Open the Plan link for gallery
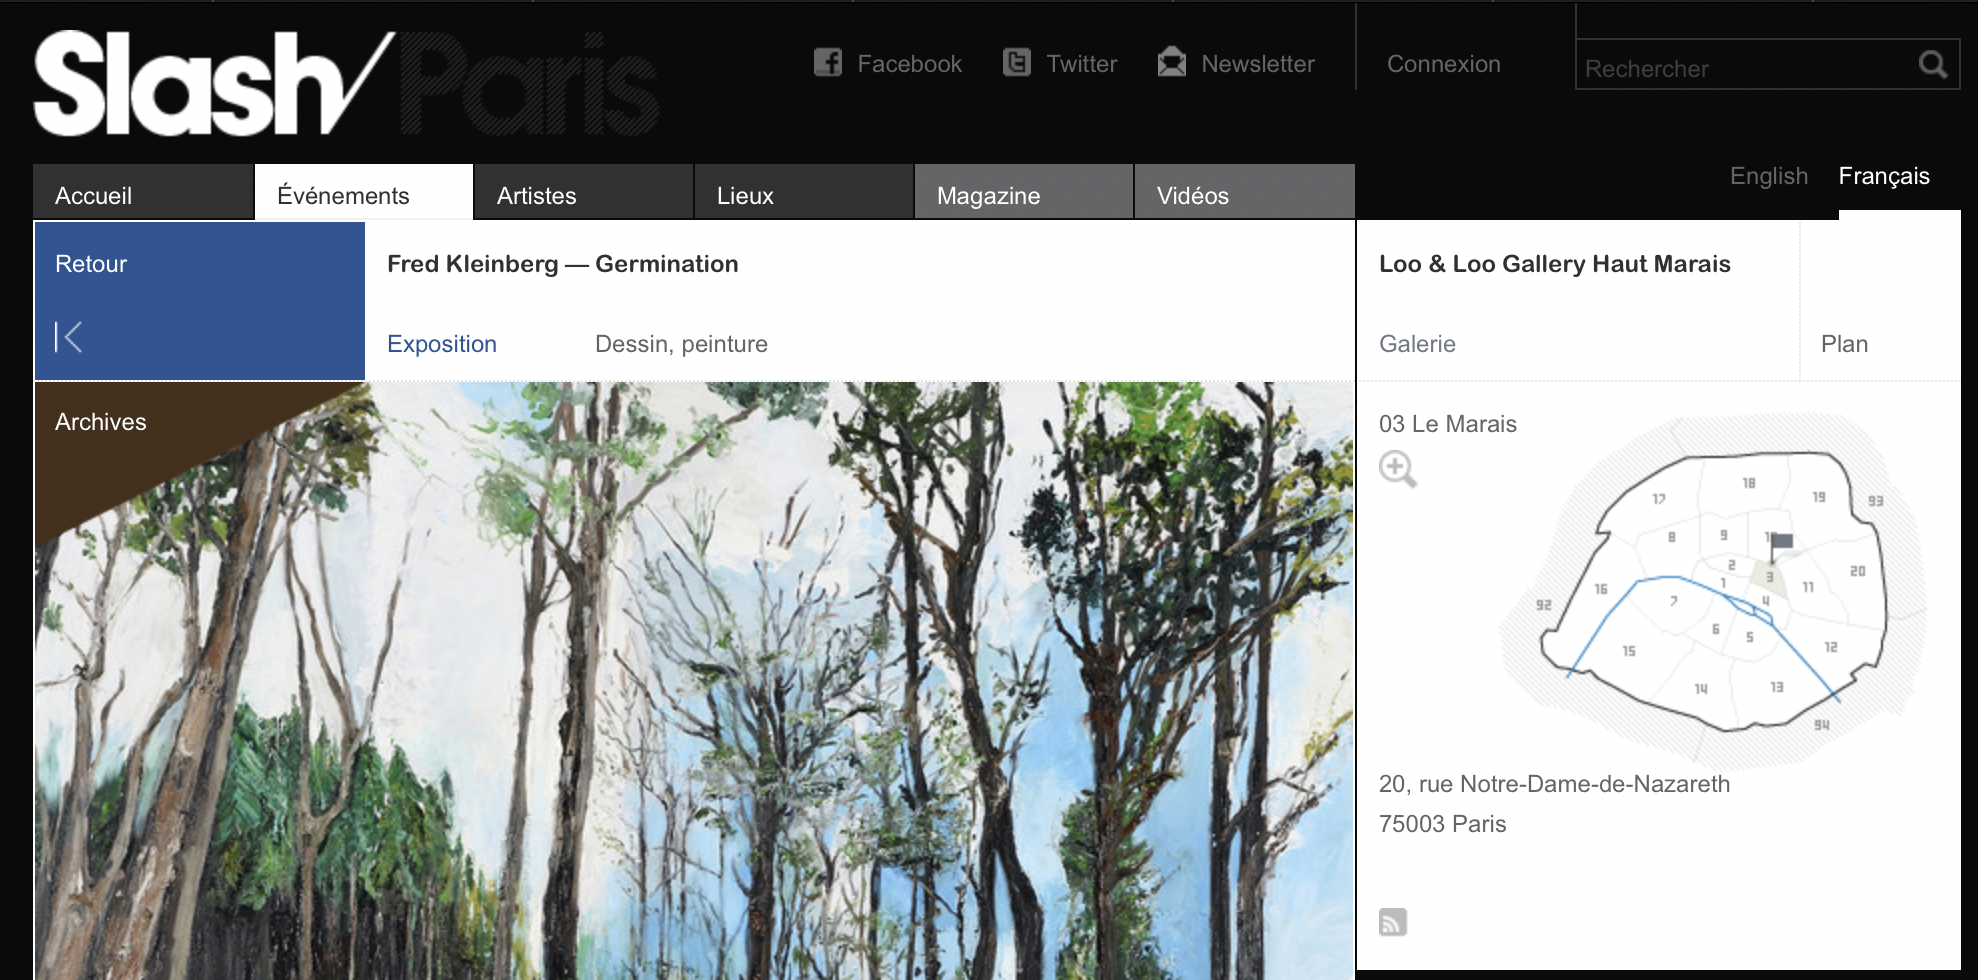The height and width of the screenshot is (980, 1978). pyautogui.click(x=1844, y=344)
